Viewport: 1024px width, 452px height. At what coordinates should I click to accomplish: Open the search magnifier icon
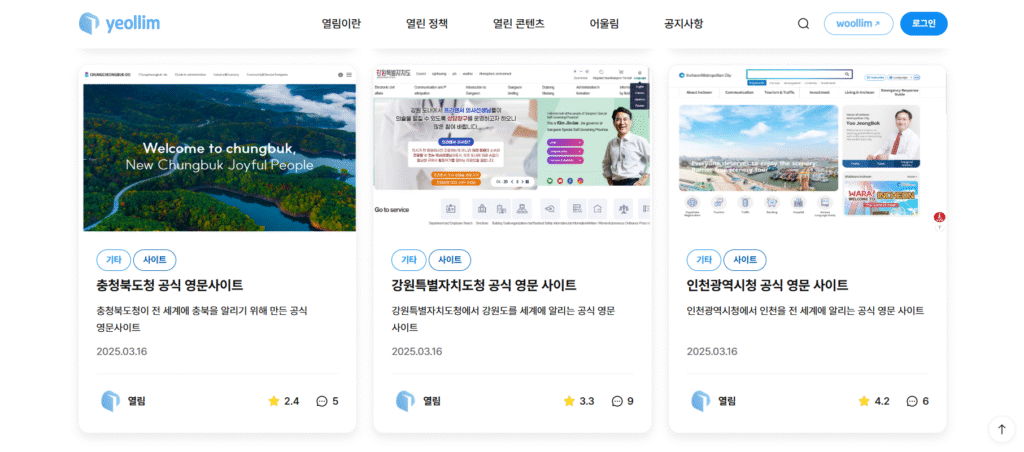pyautogui.click(x=803, y=24)
